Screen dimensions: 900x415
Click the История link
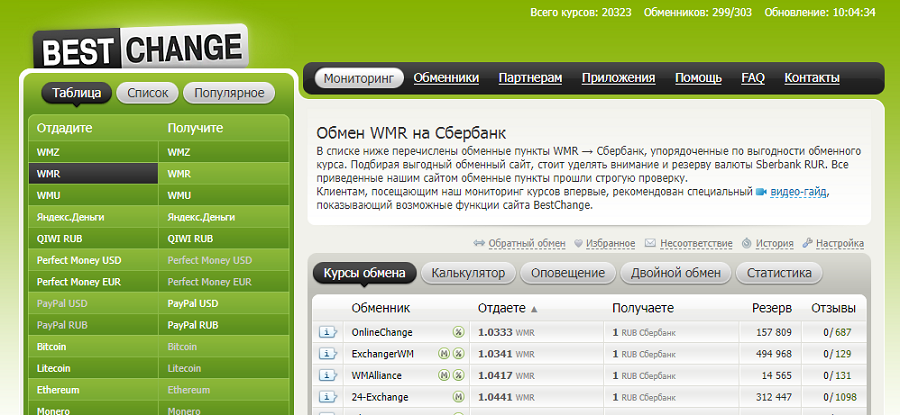click(774, 243)
